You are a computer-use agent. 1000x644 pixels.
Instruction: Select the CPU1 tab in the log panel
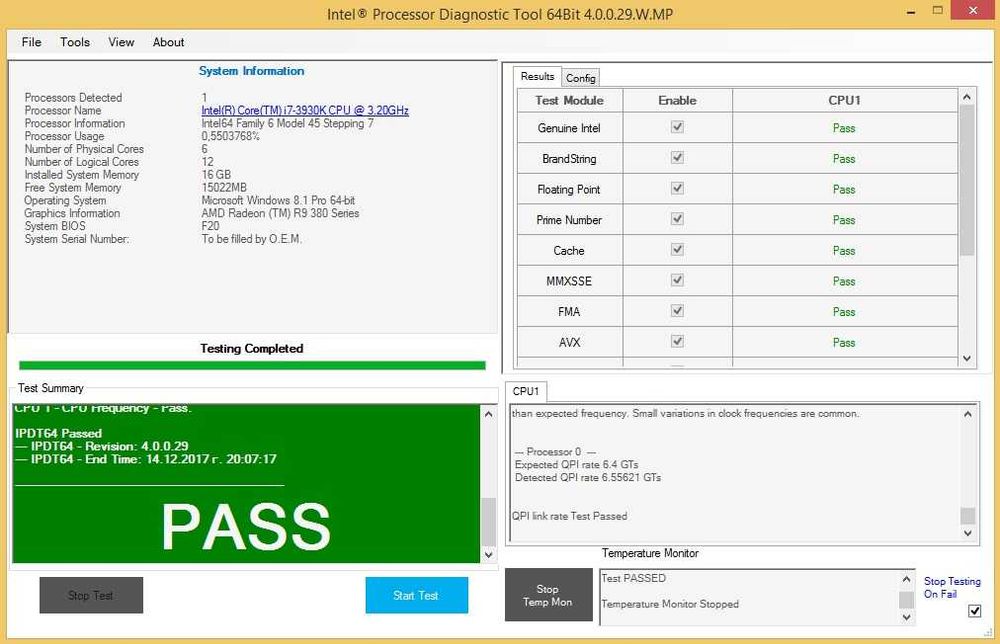tap(526, 391)
